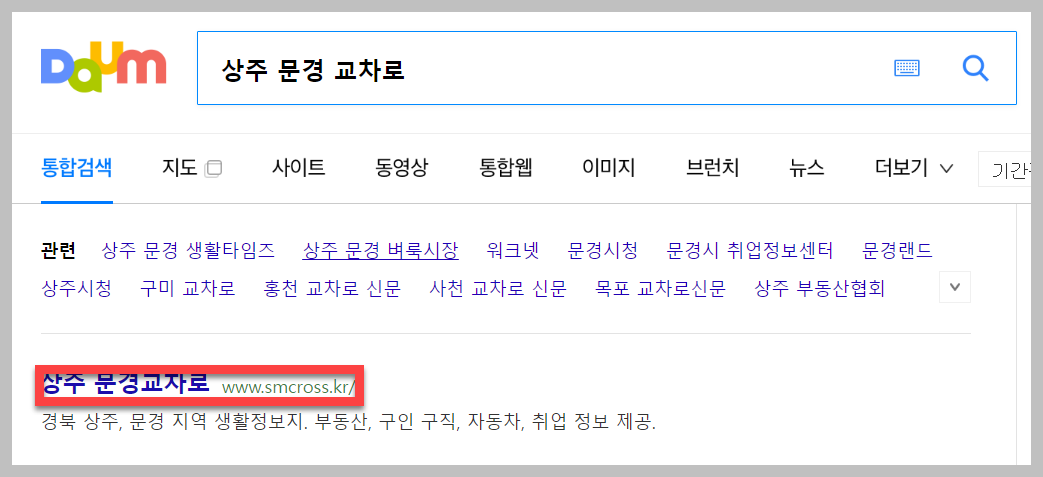Open the 워크넷 related search

(x=513, y=251)
